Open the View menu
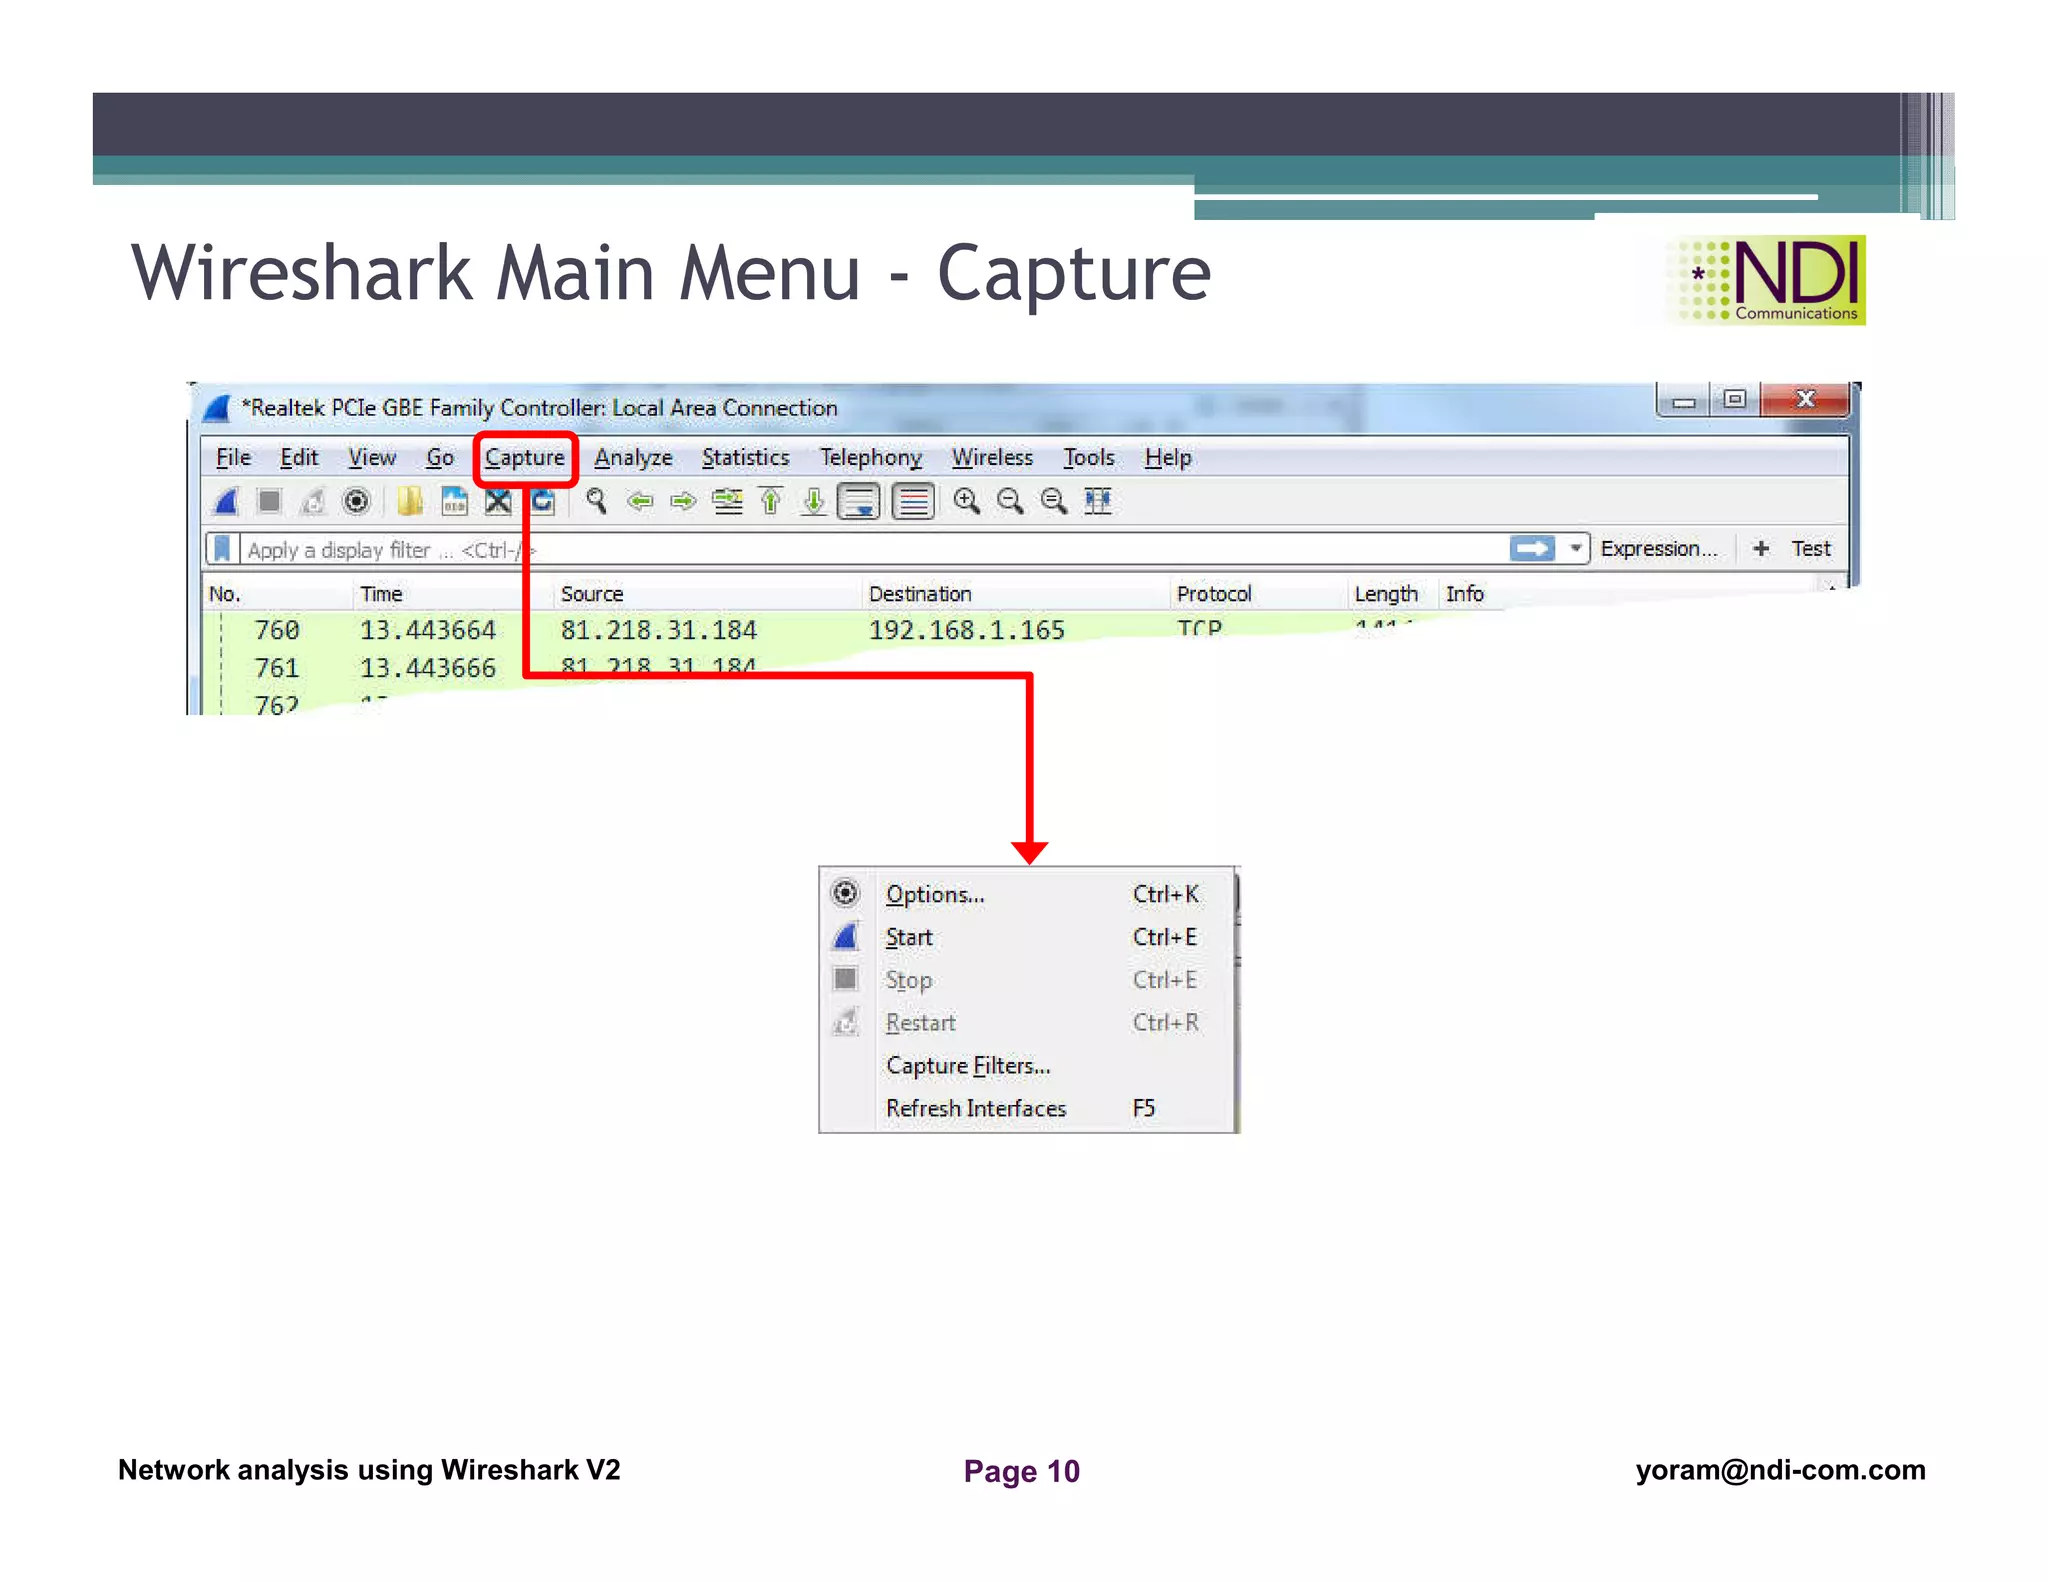The width and height of the screenshot is (2048, 1582). 372,458
